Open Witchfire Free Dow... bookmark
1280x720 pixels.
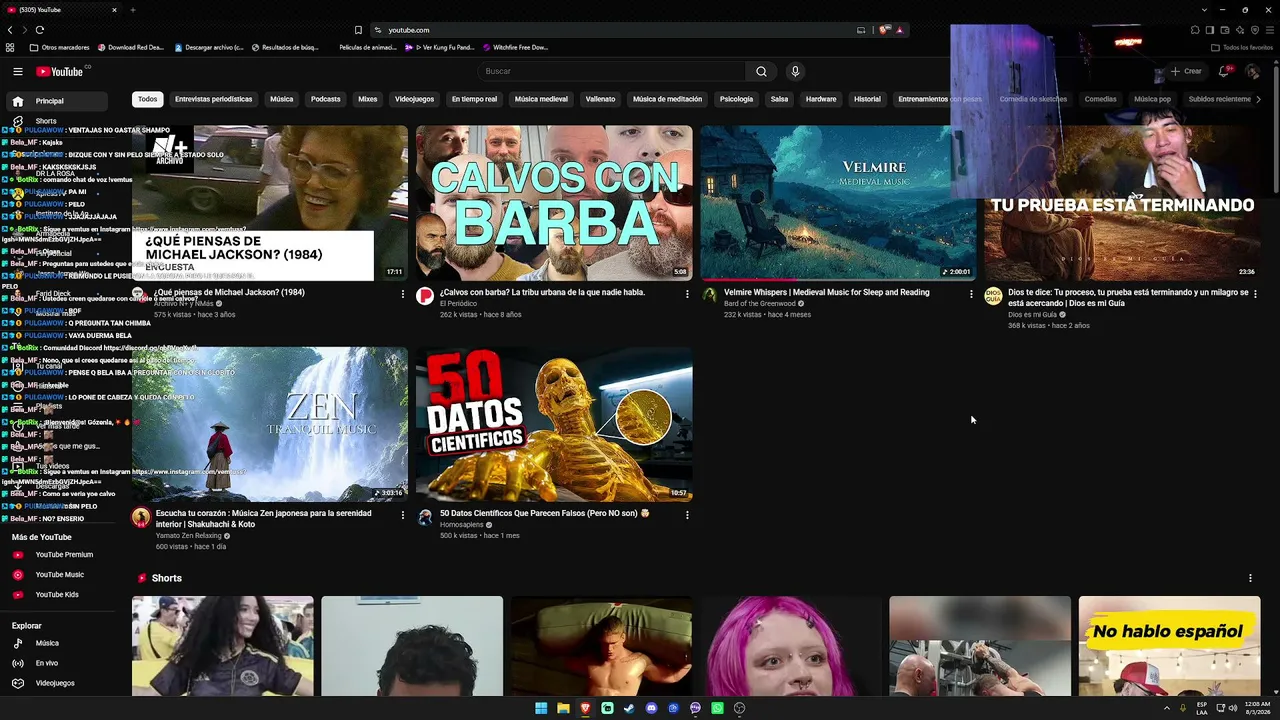point(516,47)
